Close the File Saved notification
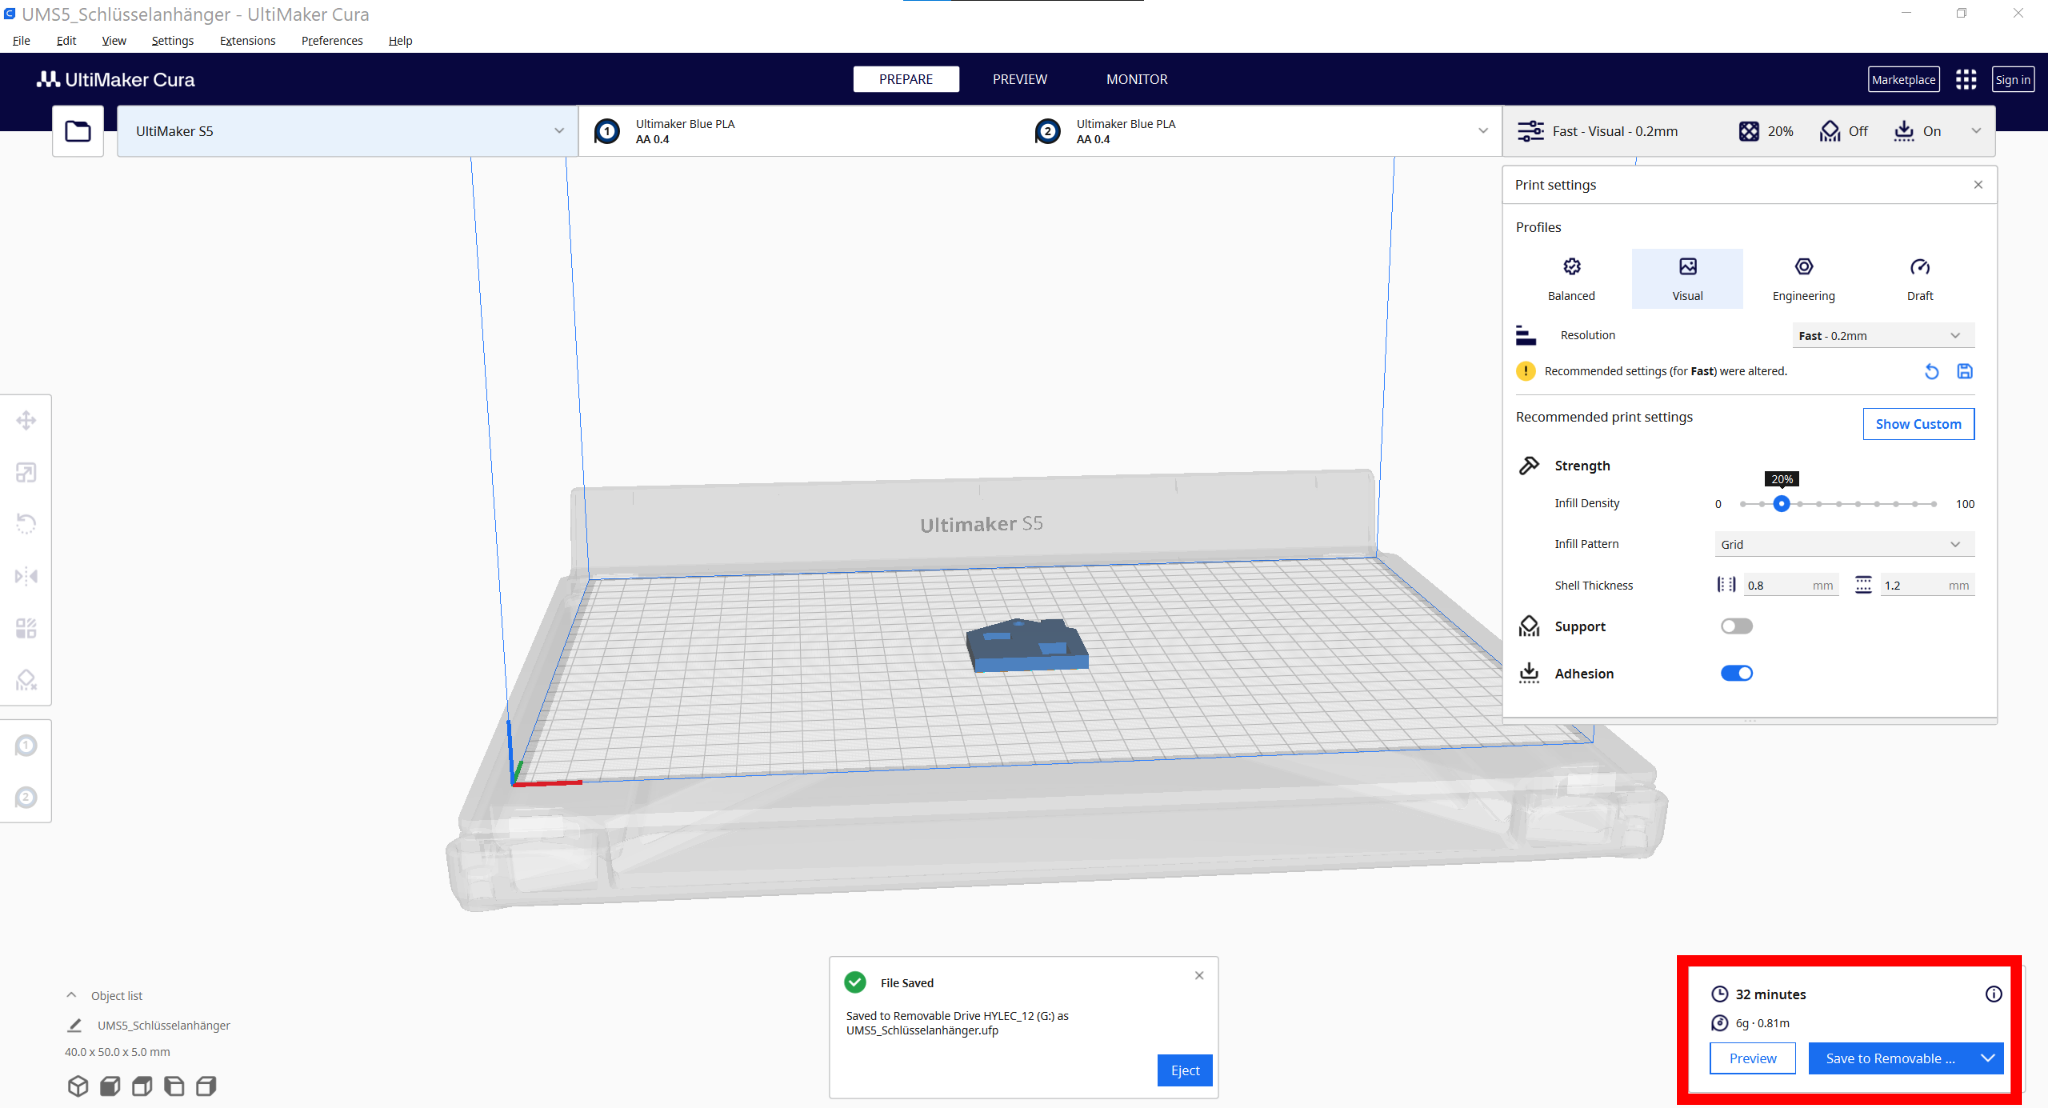The width and height of the screenshot is (2048, 1108). point(1199,975)
